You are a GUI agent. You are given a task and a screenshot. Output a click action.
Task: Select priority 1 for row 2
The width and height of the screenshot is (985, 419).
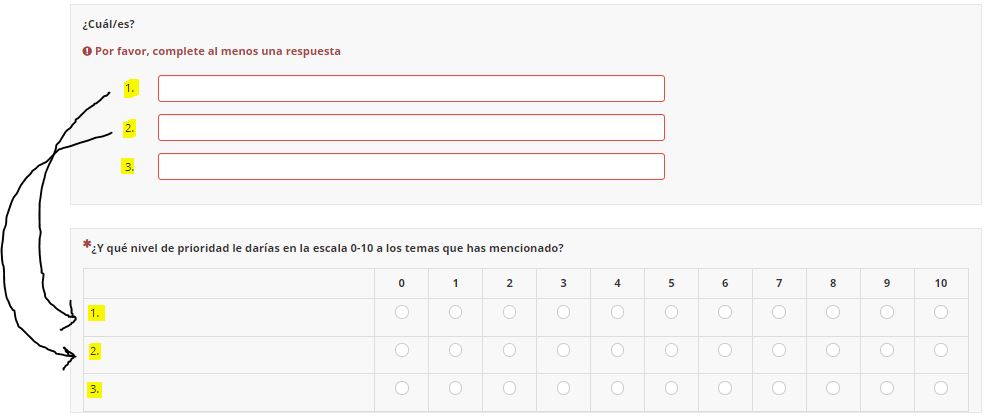tap(456, 351)
